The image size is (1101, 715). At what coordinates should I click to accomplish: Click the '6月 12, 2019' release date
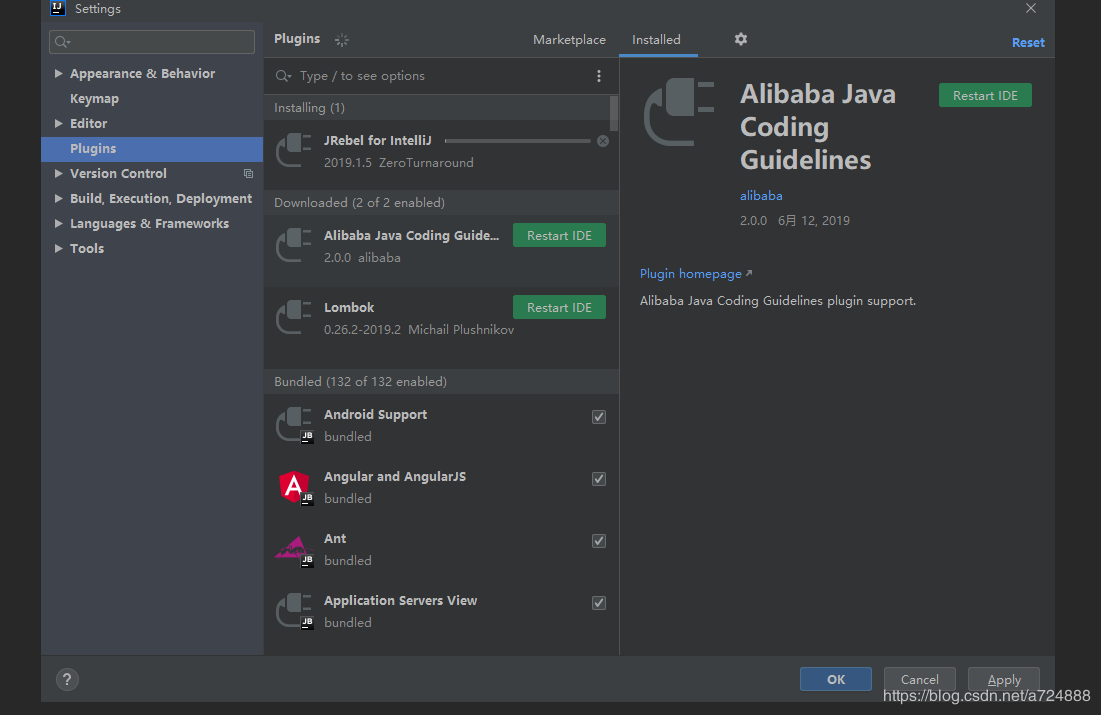tap(813, 221)
